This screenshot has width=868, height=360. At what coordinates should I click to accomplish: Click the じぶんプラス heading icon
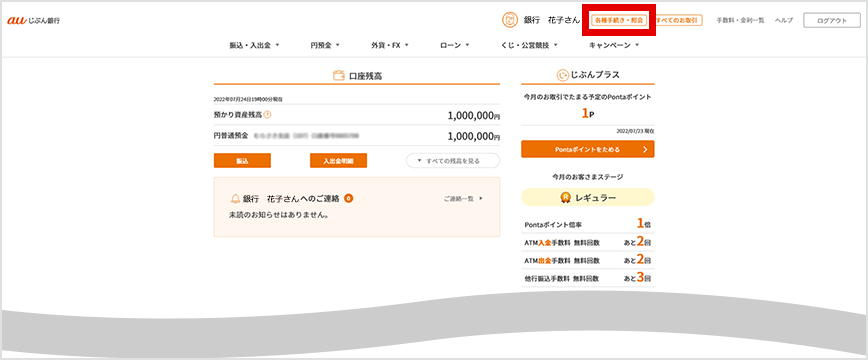click(x=562, y=75)
